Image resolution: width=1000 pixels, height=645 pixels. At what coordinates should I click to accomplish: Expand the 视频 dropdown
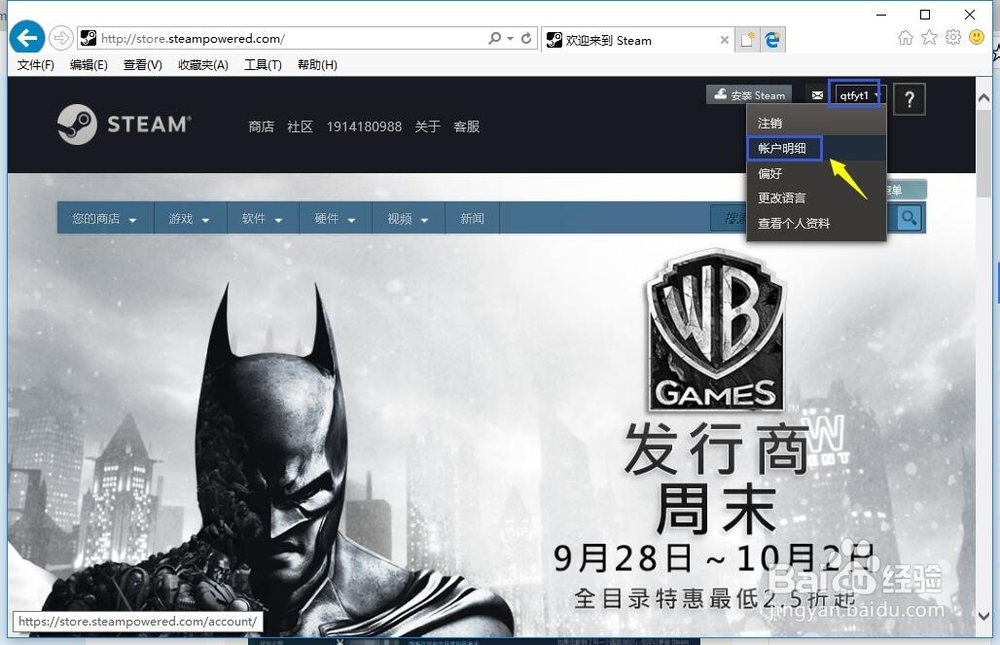point(409,218)
